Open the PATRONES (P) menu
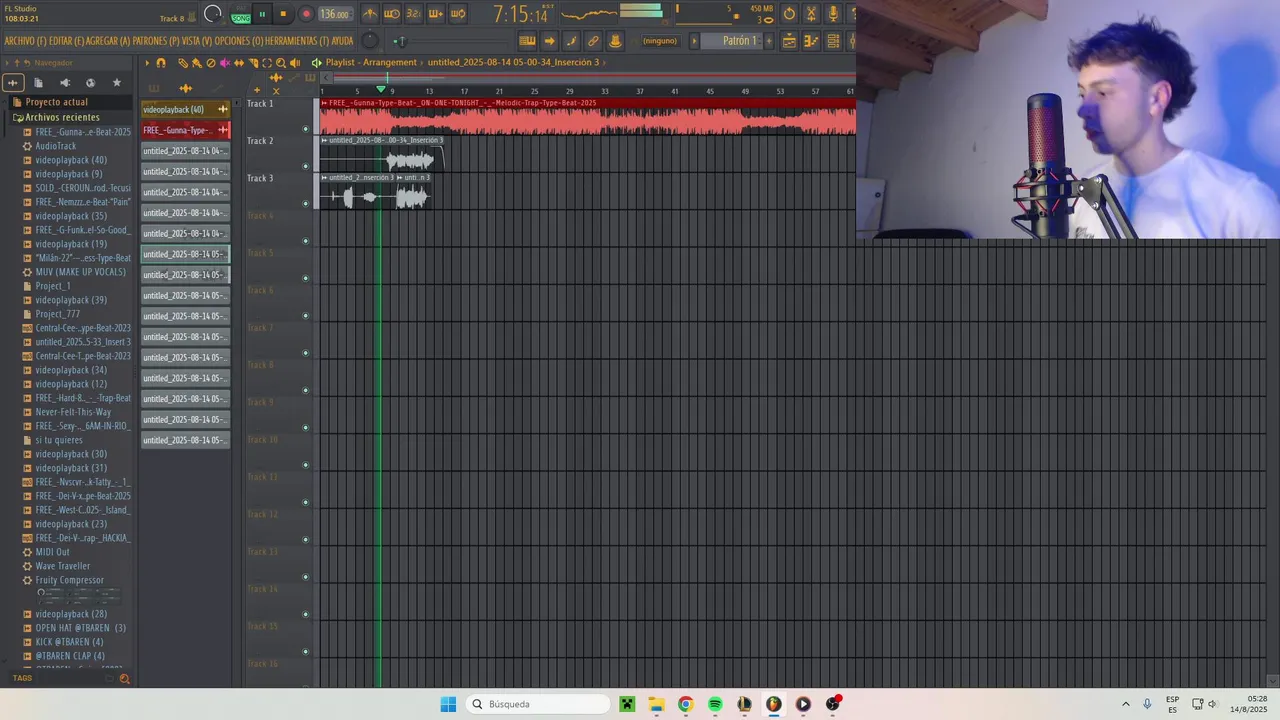The height and width of the screenshot is (720, 1280). (x=156, y=41)
